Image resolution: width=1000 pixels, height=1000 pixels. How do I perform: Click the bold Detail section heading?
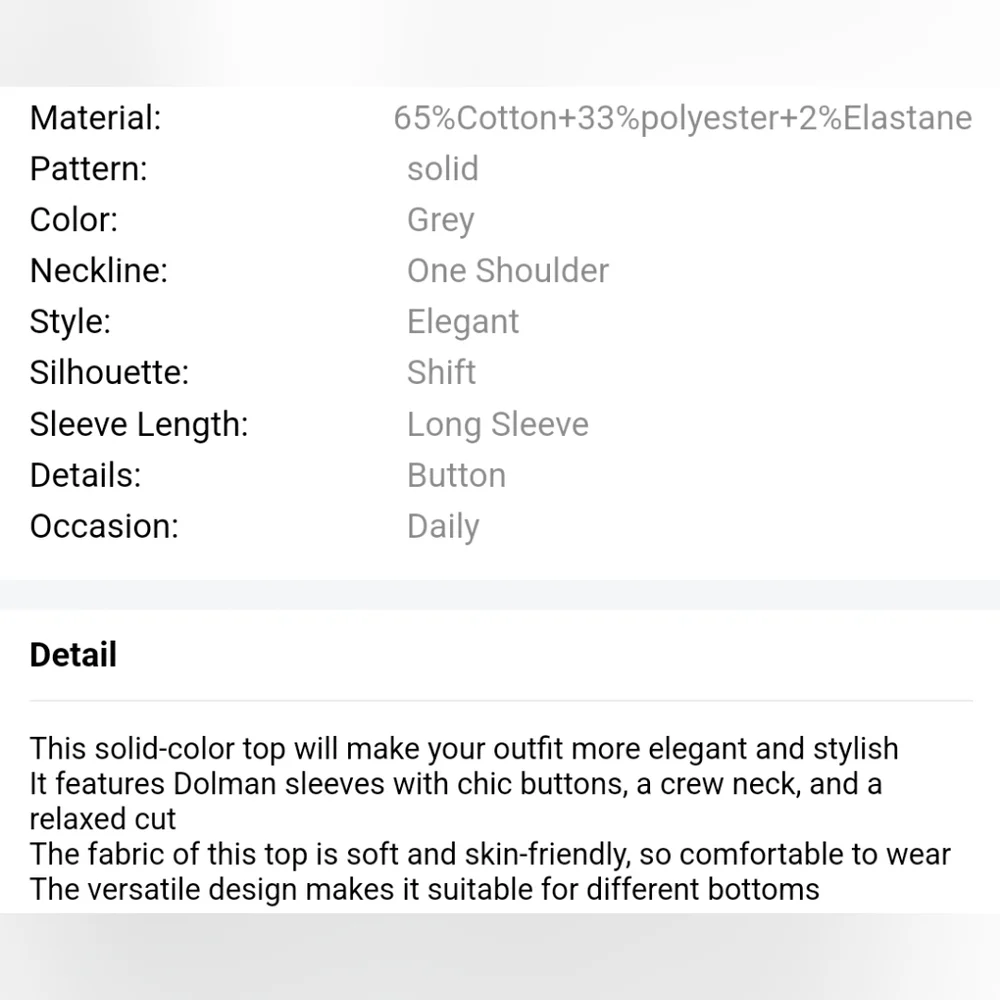pyautogui.click(x=73, y=656)
